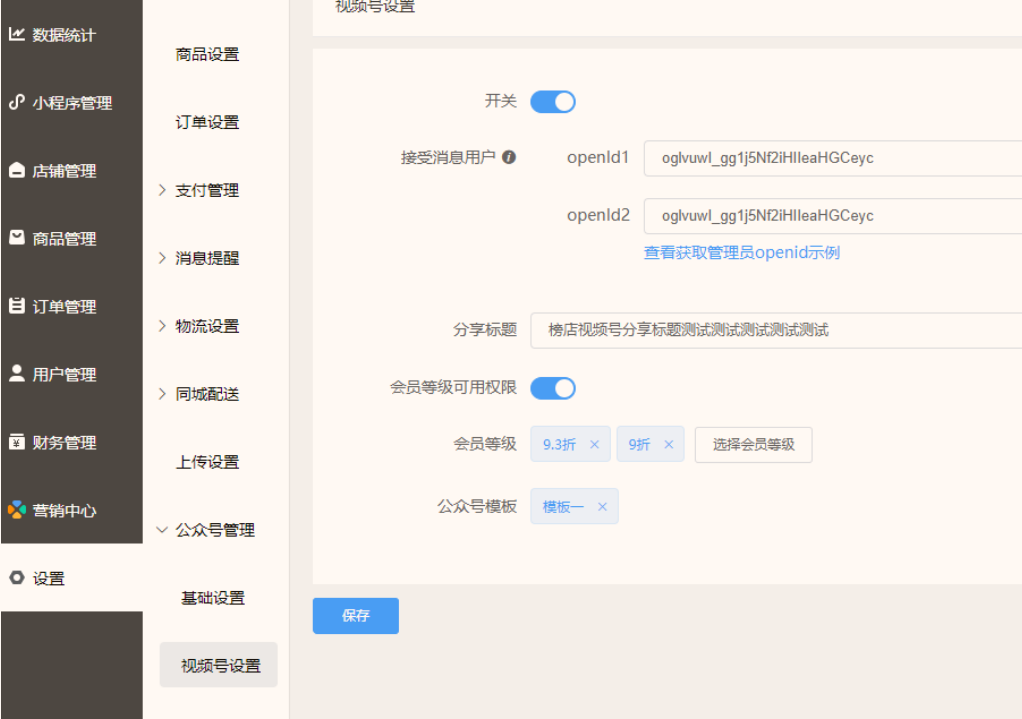Expand the 物流设置 submenu arrow
1022x719 pixels.
point(162,326)
